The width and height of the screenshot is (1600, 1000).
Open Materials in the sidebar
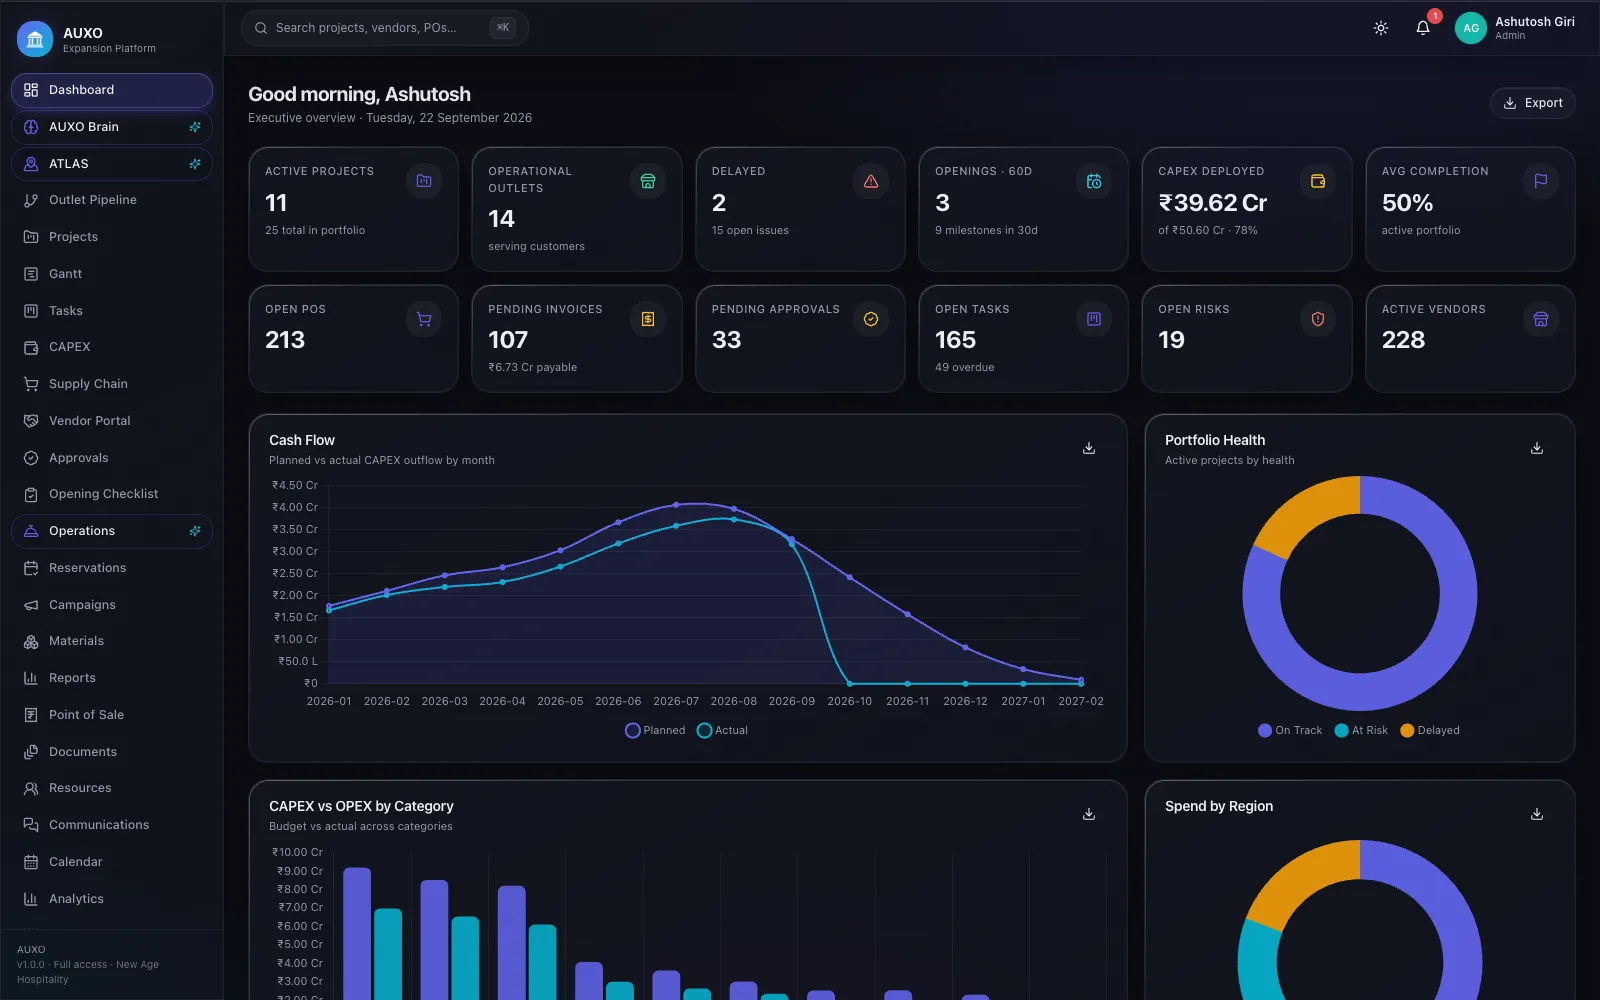[112, 641]
